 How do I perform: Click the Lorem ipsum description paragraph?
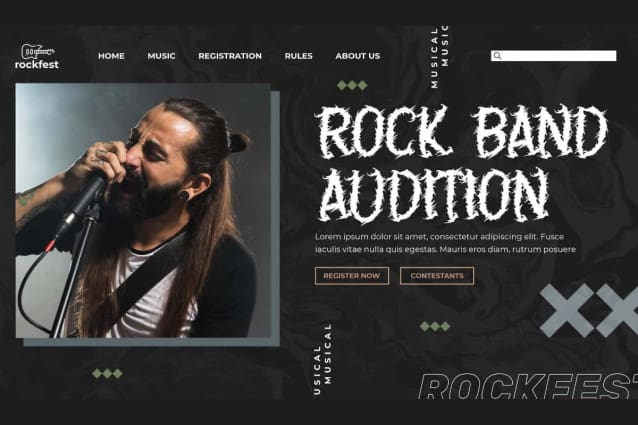pyautogui.click(x=446, y=243)
